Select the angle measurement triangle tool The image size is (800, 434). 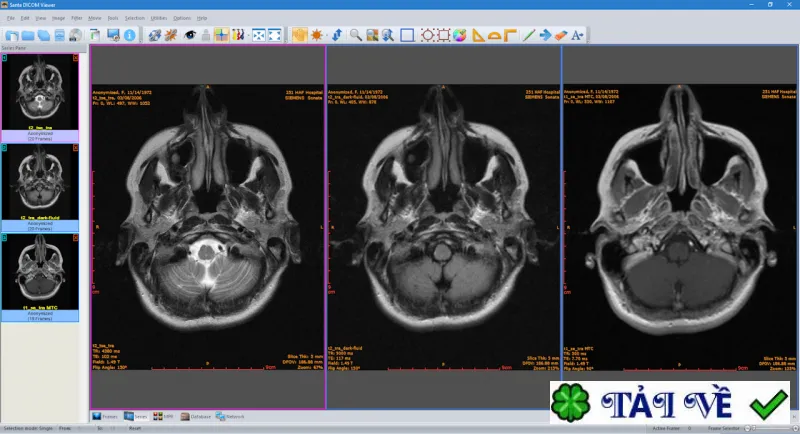478,35
